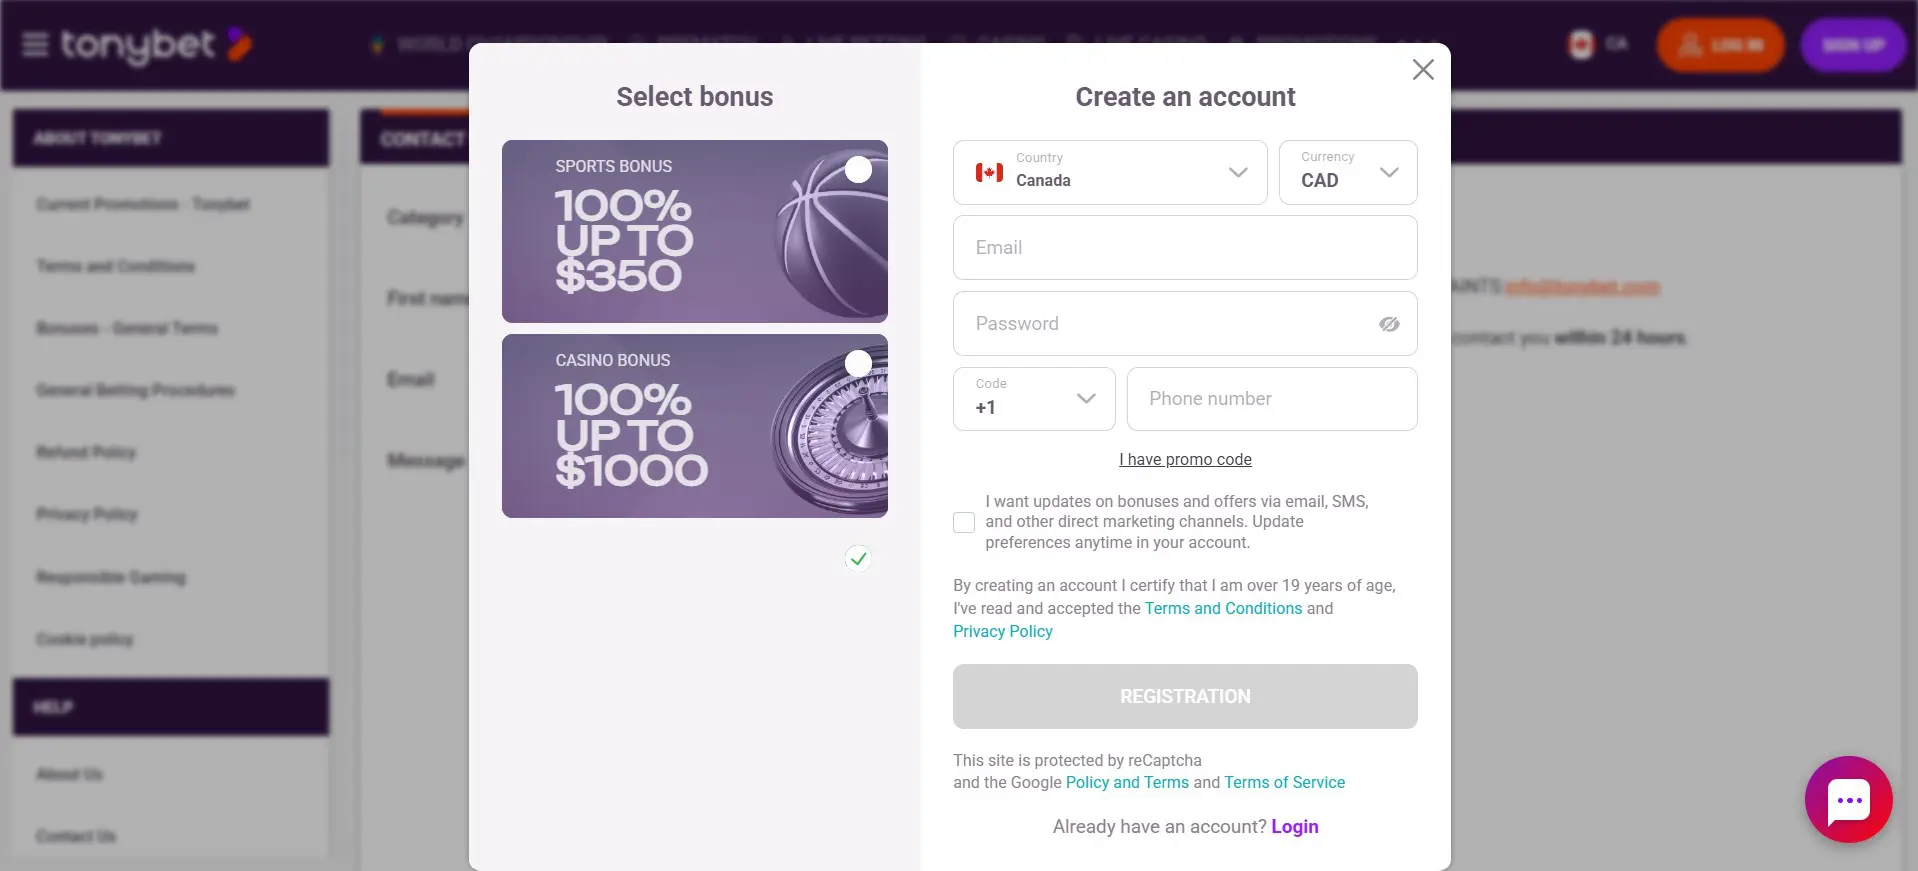Click the tonybet logo
The image size is (1918, 871).
coord(155,45)
